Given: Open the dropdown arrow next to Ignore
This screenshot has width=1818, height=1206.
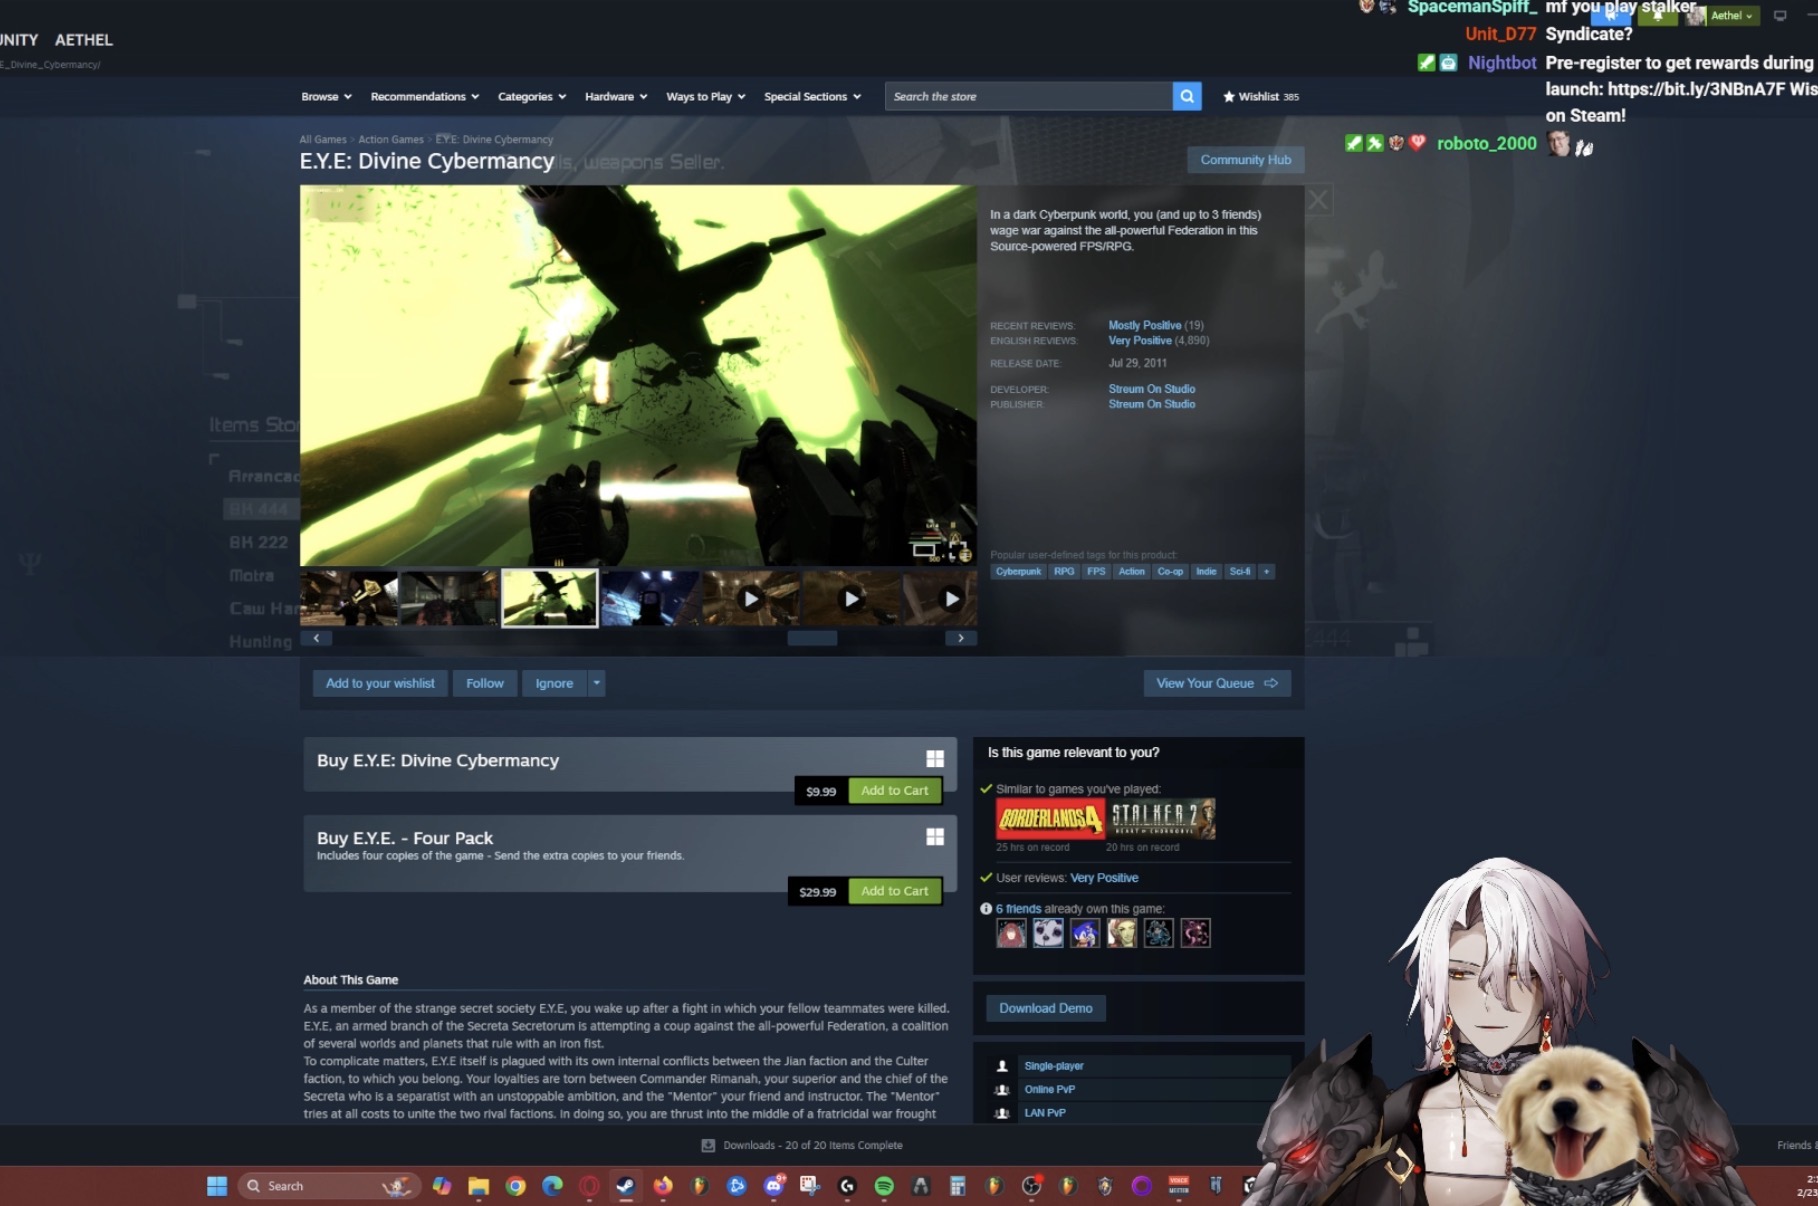Looking at the screenshot, I should point(596,683).
